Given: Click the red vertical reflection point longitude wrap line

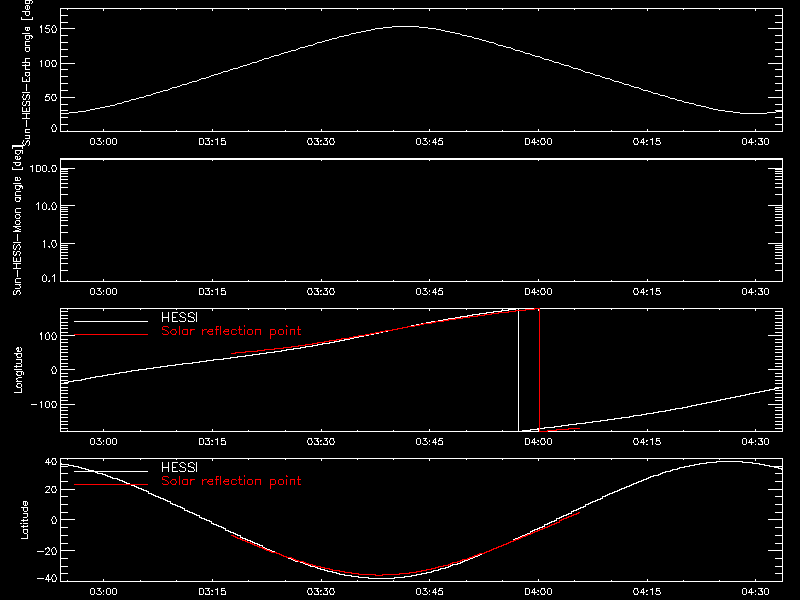Looking at the screenshot, I should pyautogui.click(x=539, y=370).
